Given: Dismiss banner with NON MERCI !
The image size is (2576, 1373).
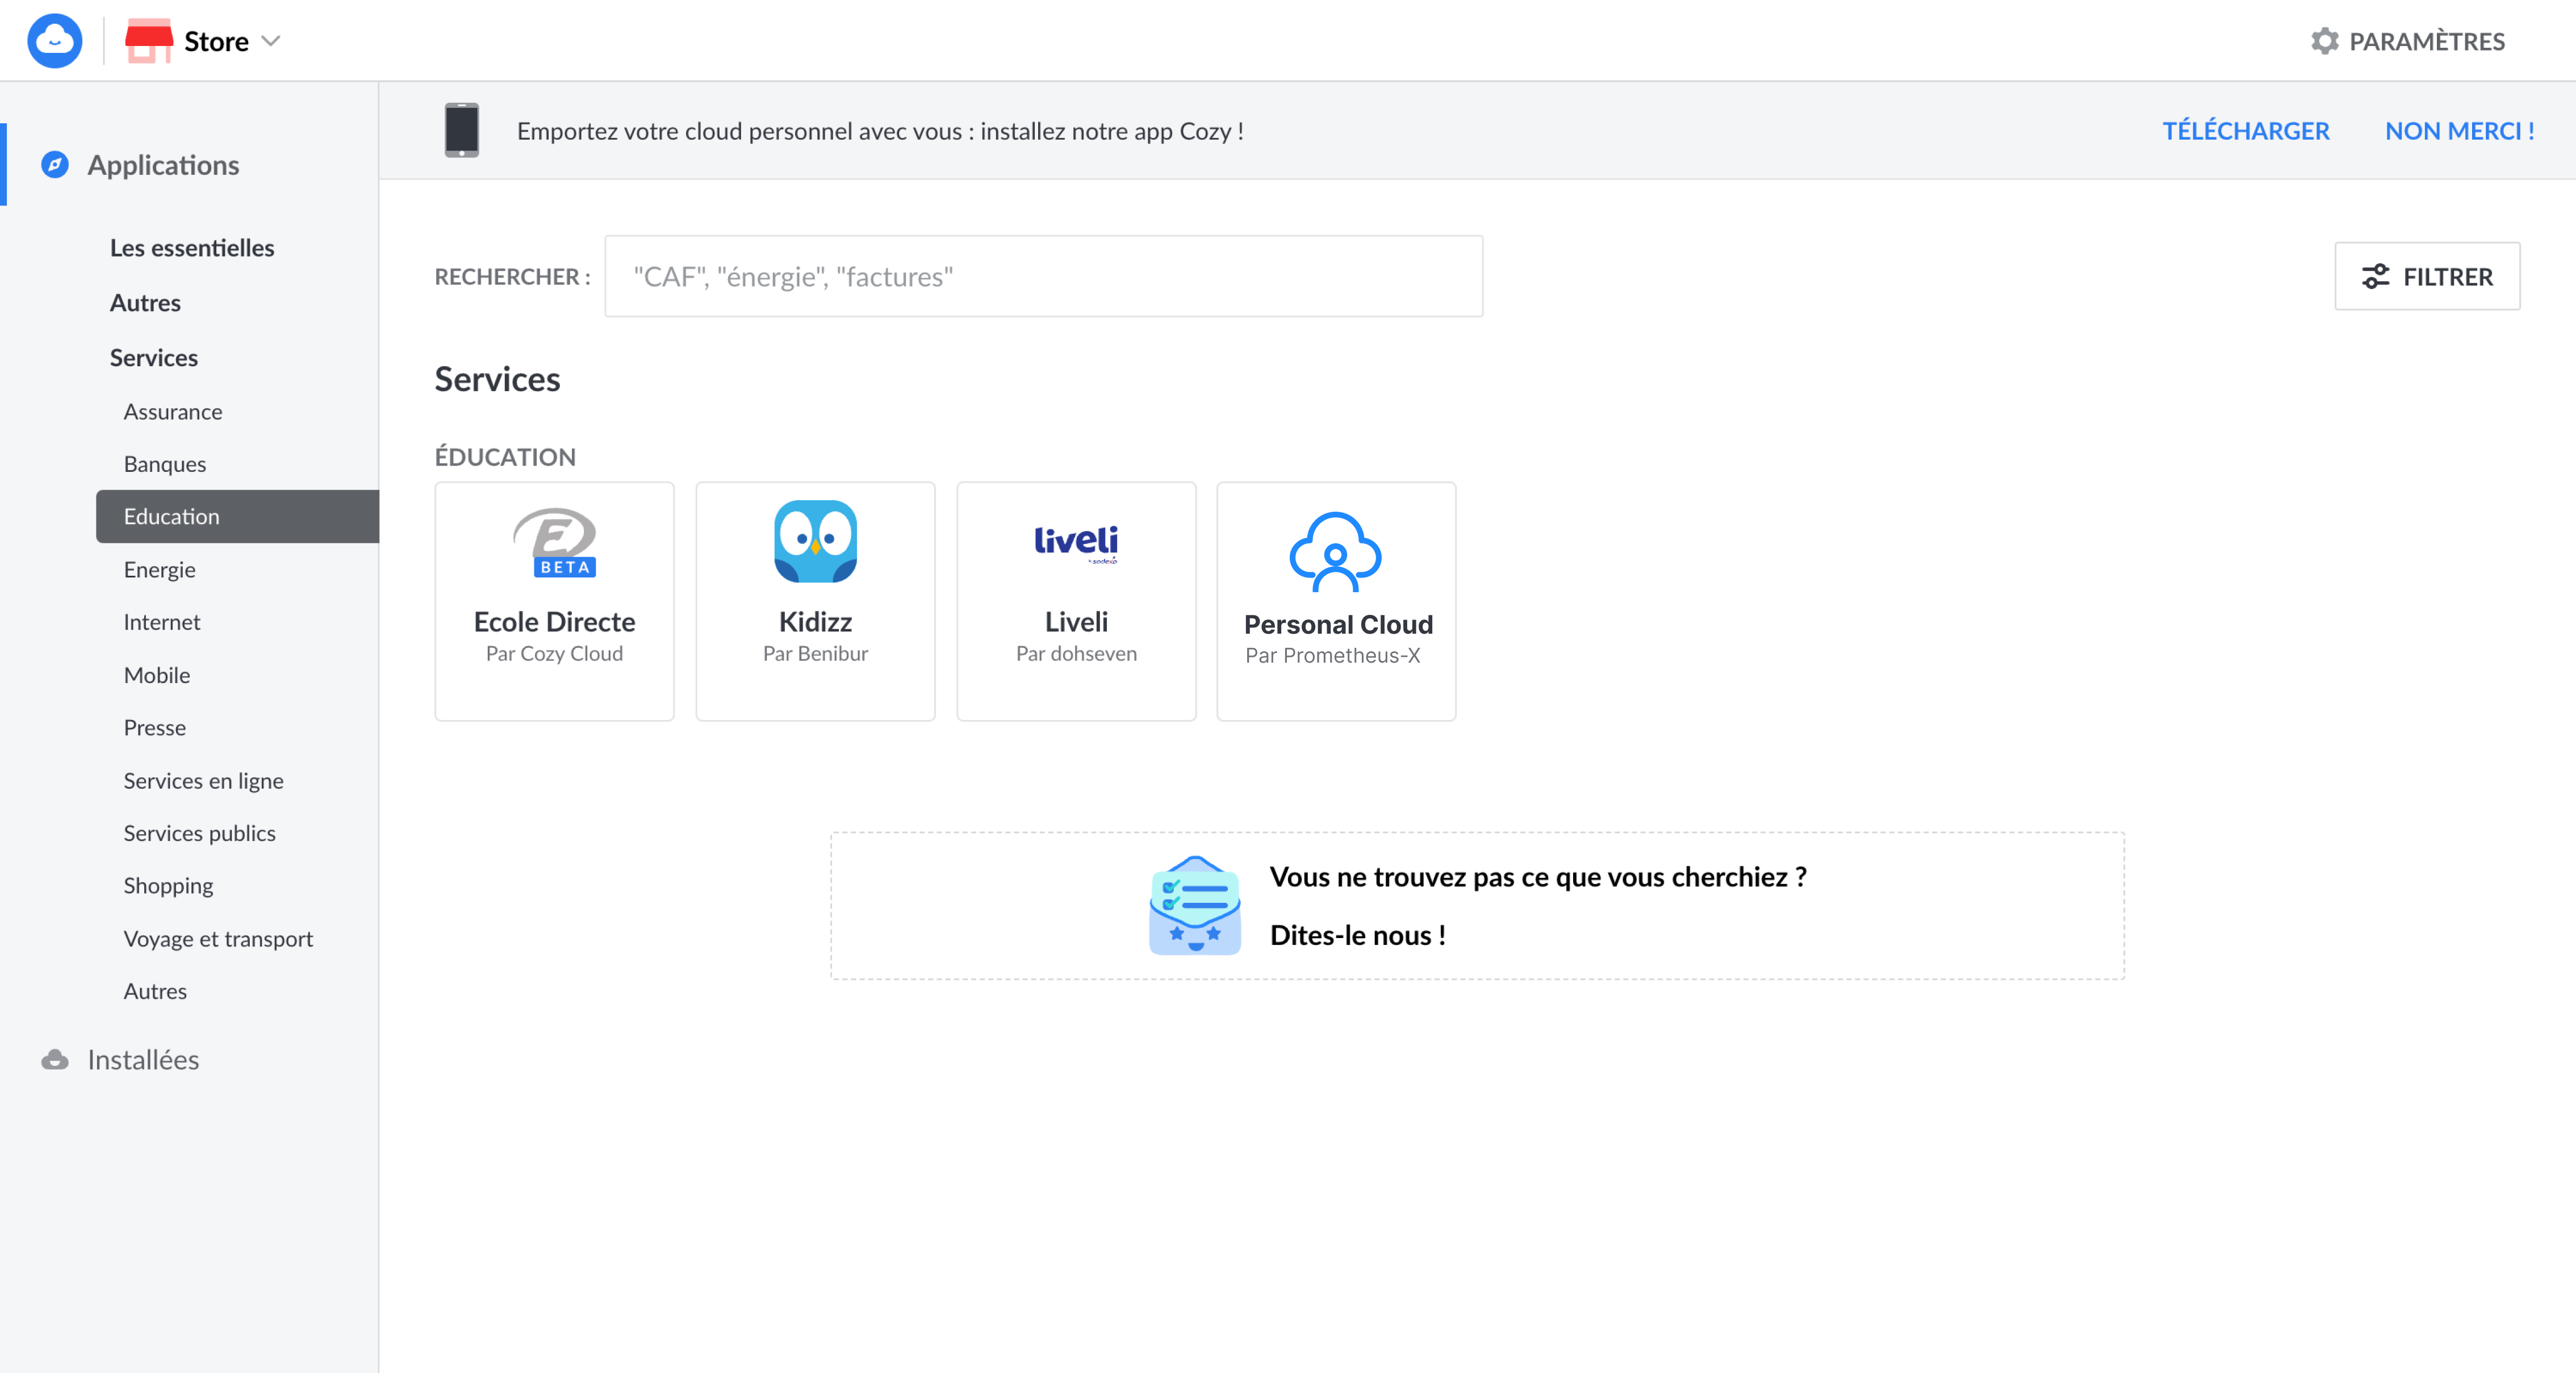Looking at the screenshot, I should pyautogui.click(x=2459, y=131).
